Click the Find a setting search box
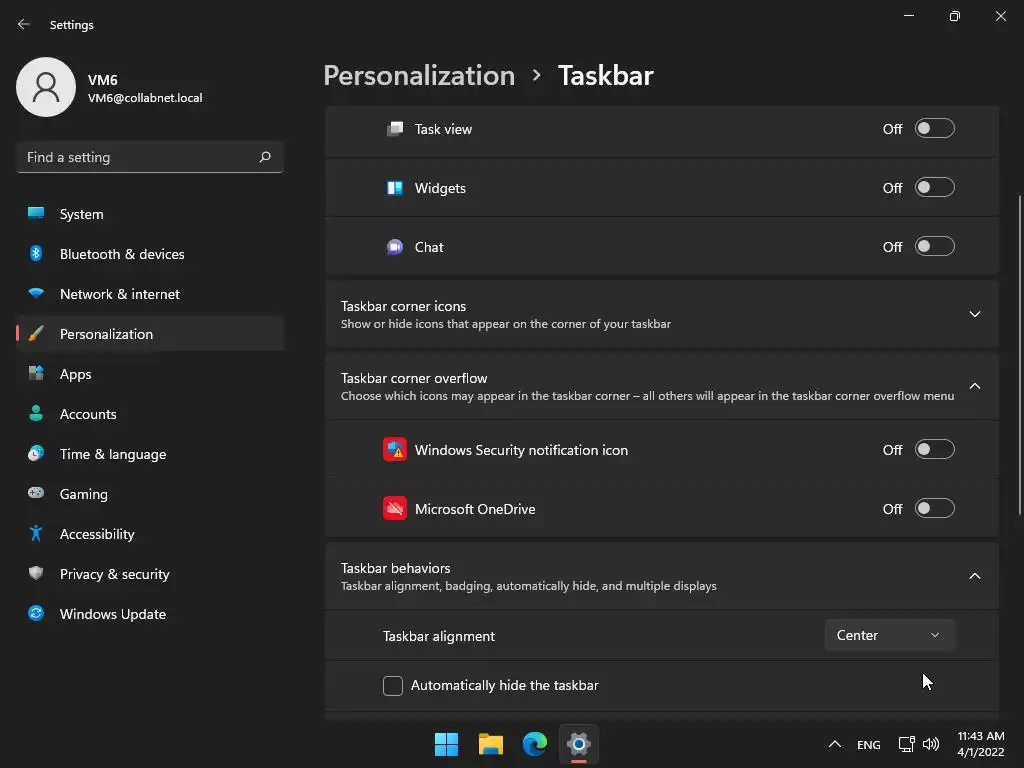This screenshot has height=768, width=1024. point(138,157)
